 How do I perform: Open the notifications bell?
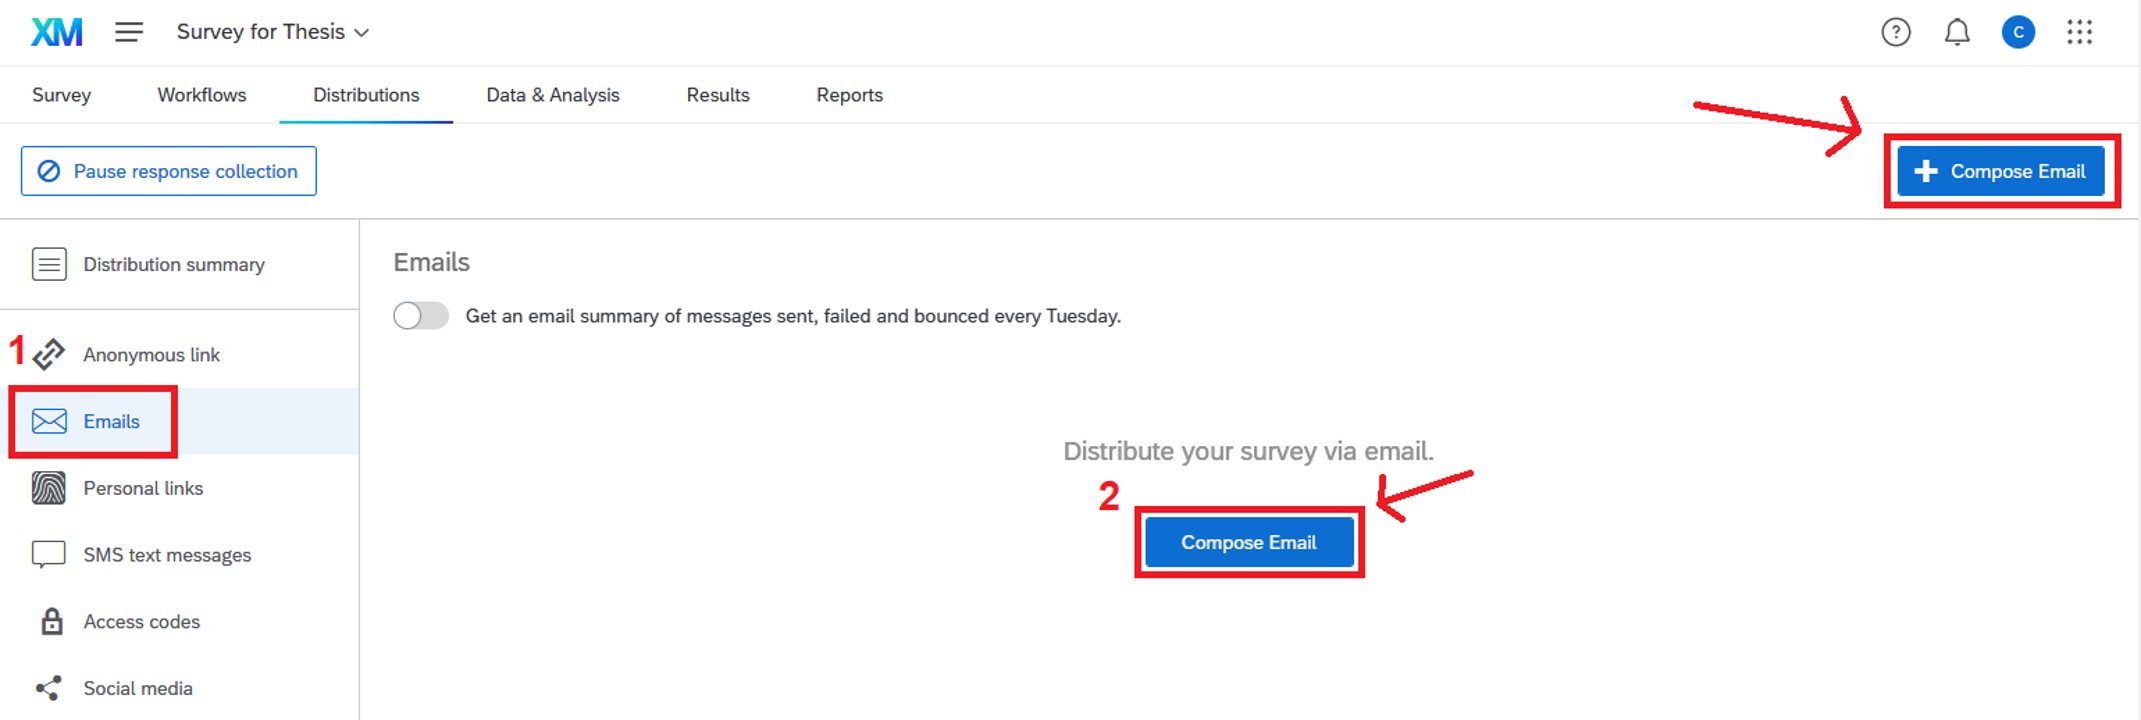[1956, 33]
